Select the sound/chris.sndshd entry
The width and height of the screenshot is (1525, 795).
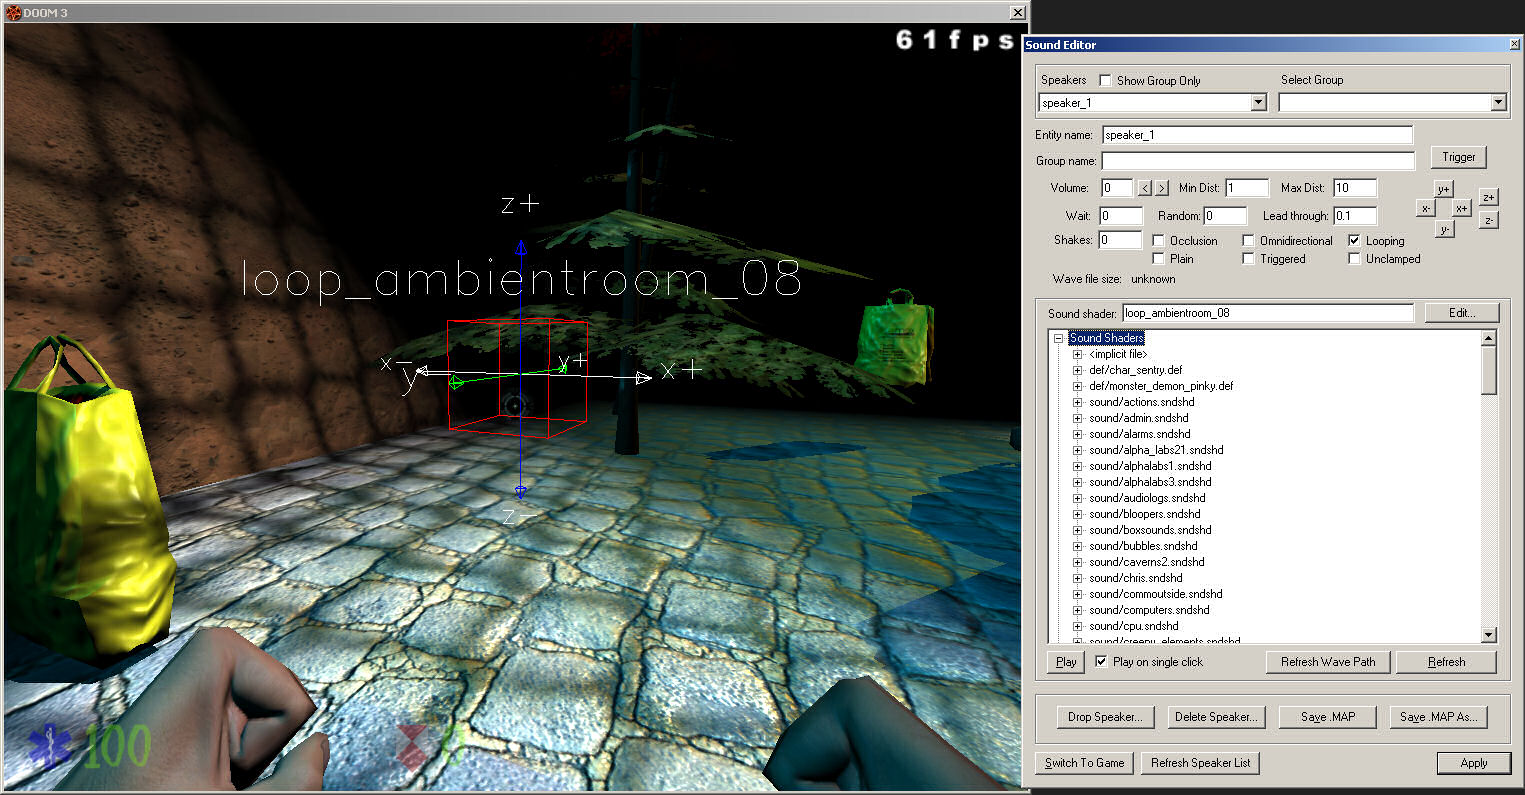click(x=1136, y=578)
